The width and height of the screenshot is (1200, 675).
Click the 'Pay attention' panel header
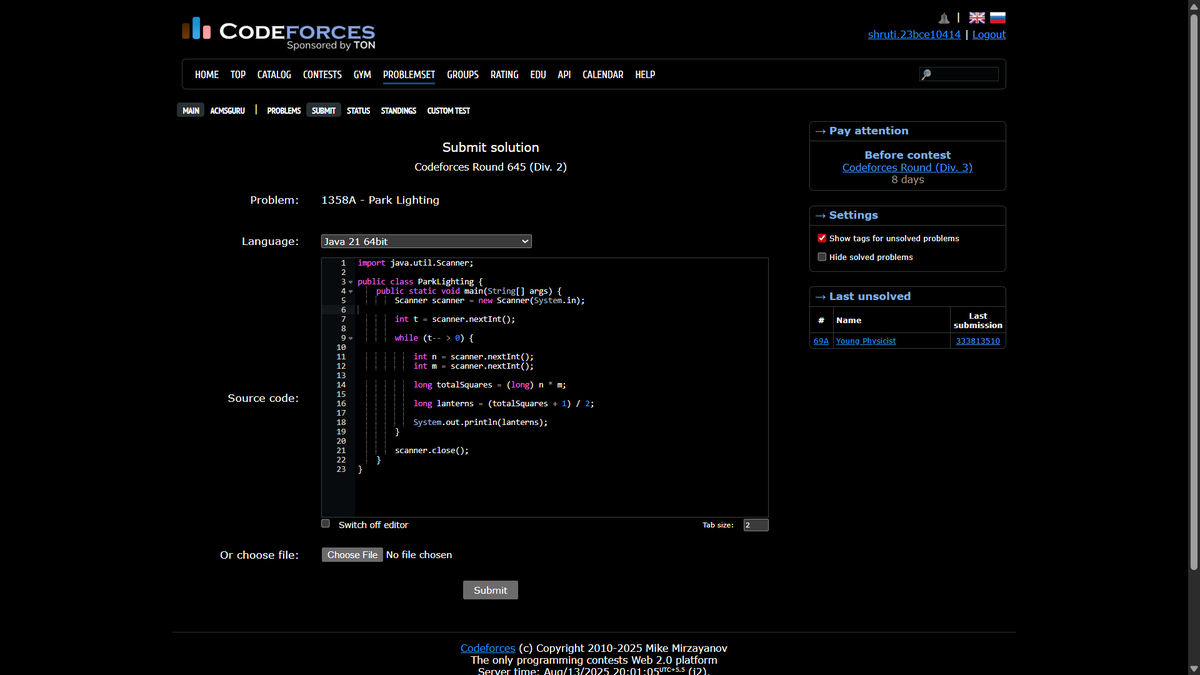pyautogui.click(x=907, y=131)
